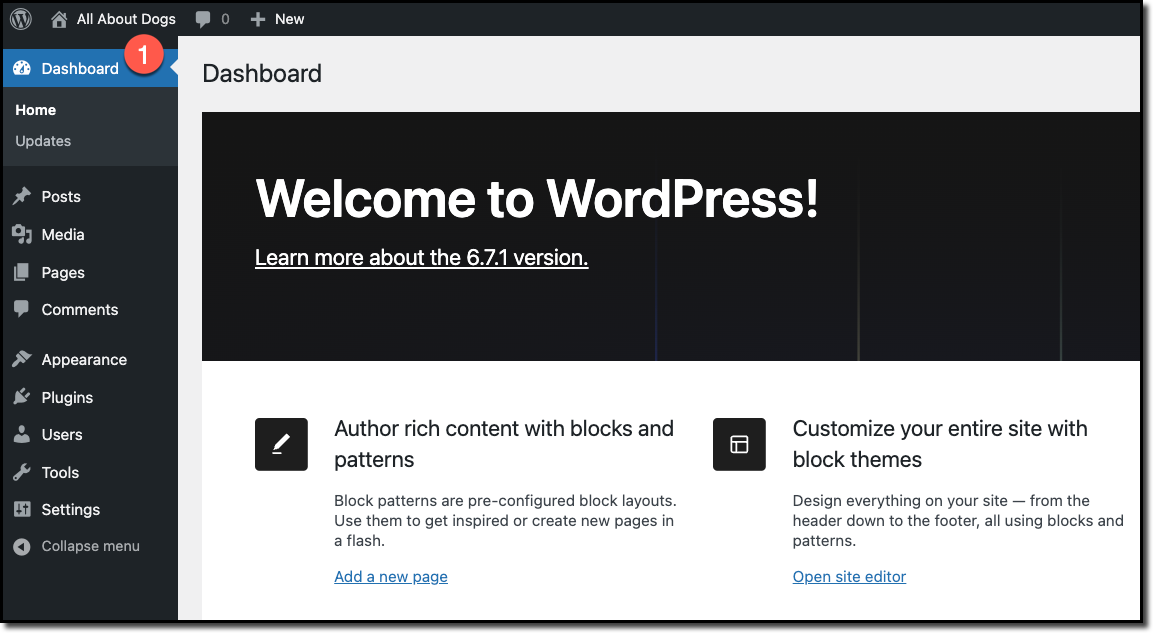Click + New in the top admin bar
Viewport: 1153px width, 633px height.
tap(277, 18)
